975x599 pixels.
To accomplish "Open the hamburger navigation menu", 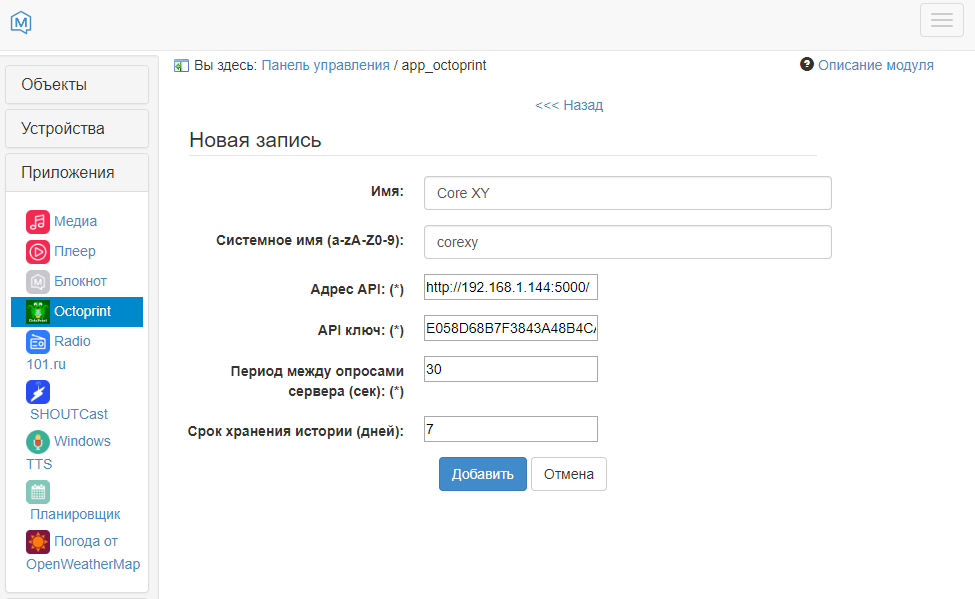I will [x=940, y=21].
